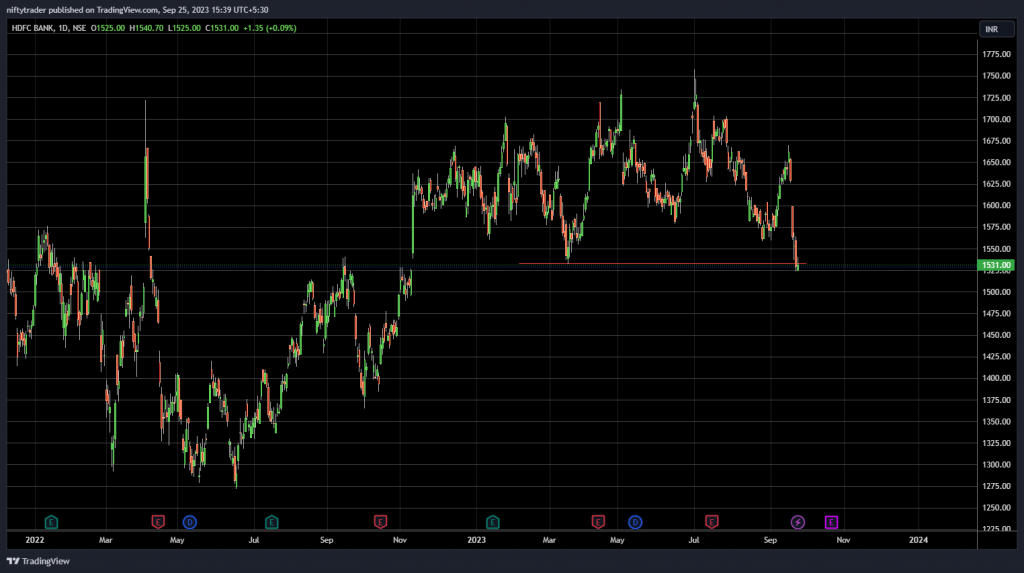Click the 1550.00 price axis label
This screenshot has width=1024, height=573.
[x=997, y=249]
